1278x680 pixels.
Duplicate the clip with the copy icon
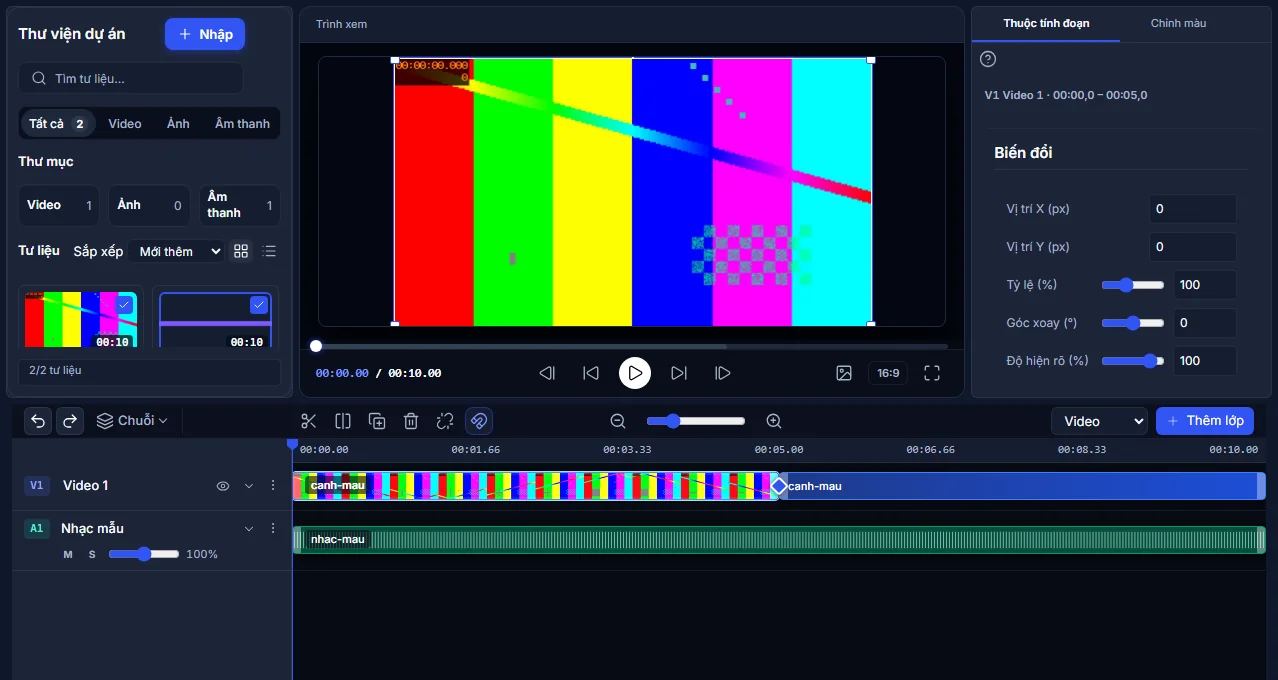point(377,421)
